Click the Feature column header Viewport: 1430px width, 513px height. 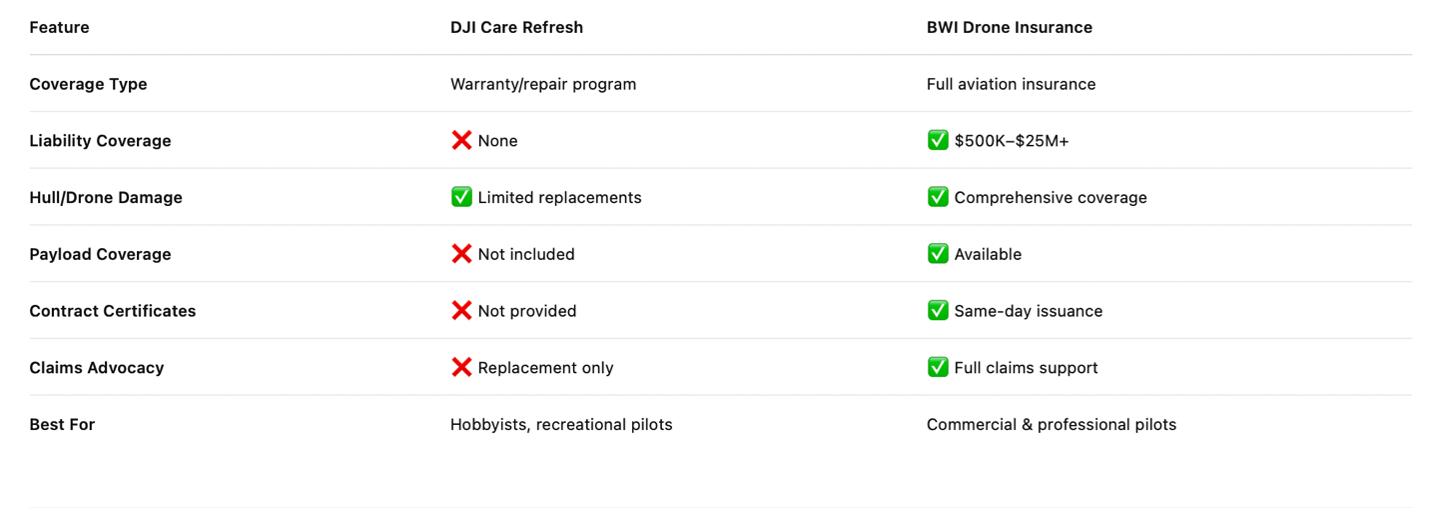point(59,28)
